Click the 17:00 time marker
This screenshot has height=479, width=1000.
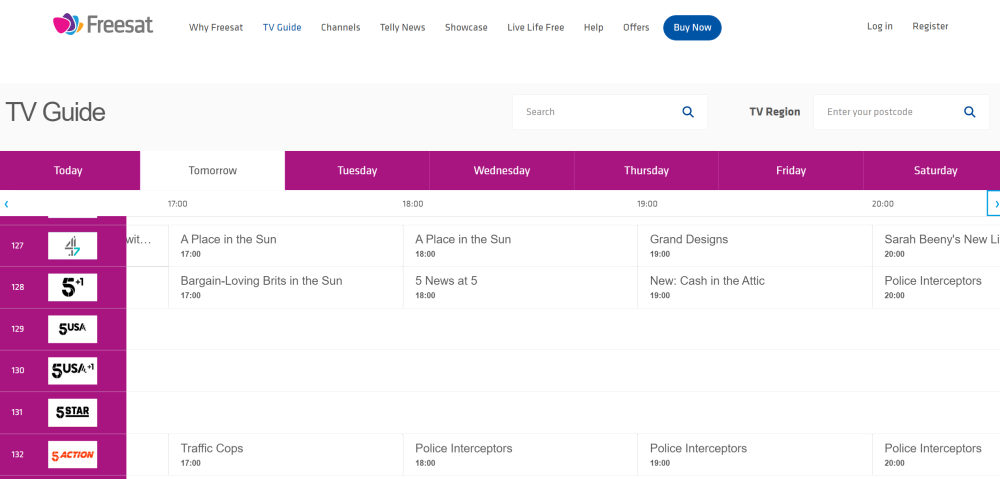[177, 204]
